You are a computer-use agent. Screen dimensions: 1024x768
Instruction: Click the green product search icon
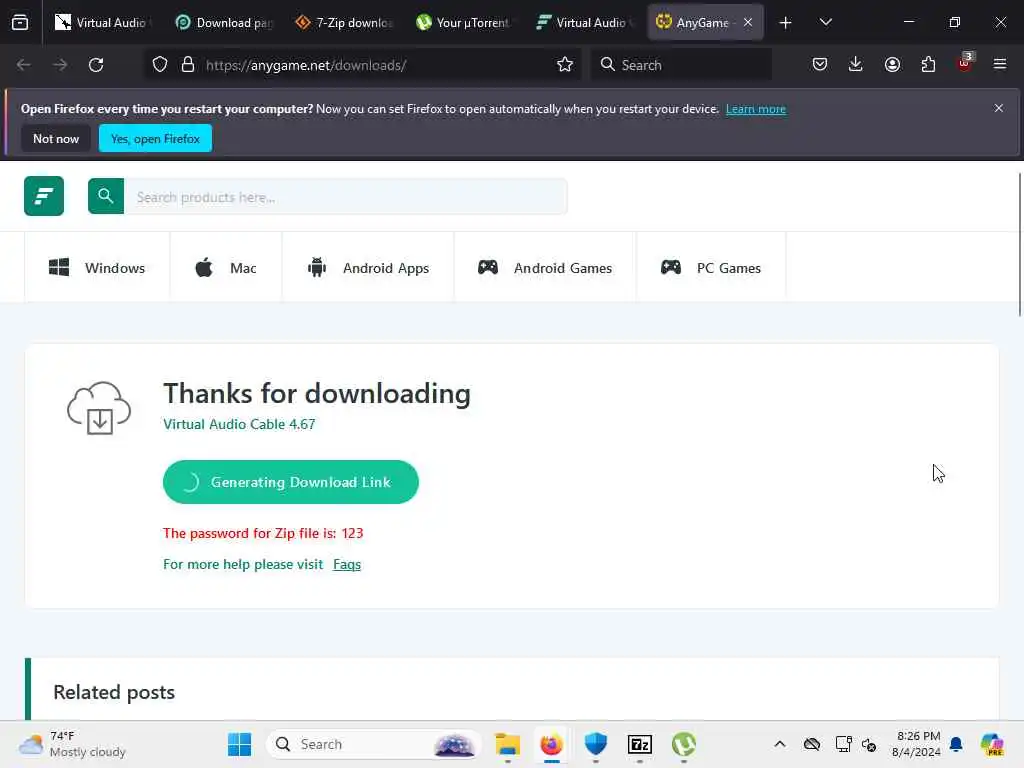[x=106, y=196]
